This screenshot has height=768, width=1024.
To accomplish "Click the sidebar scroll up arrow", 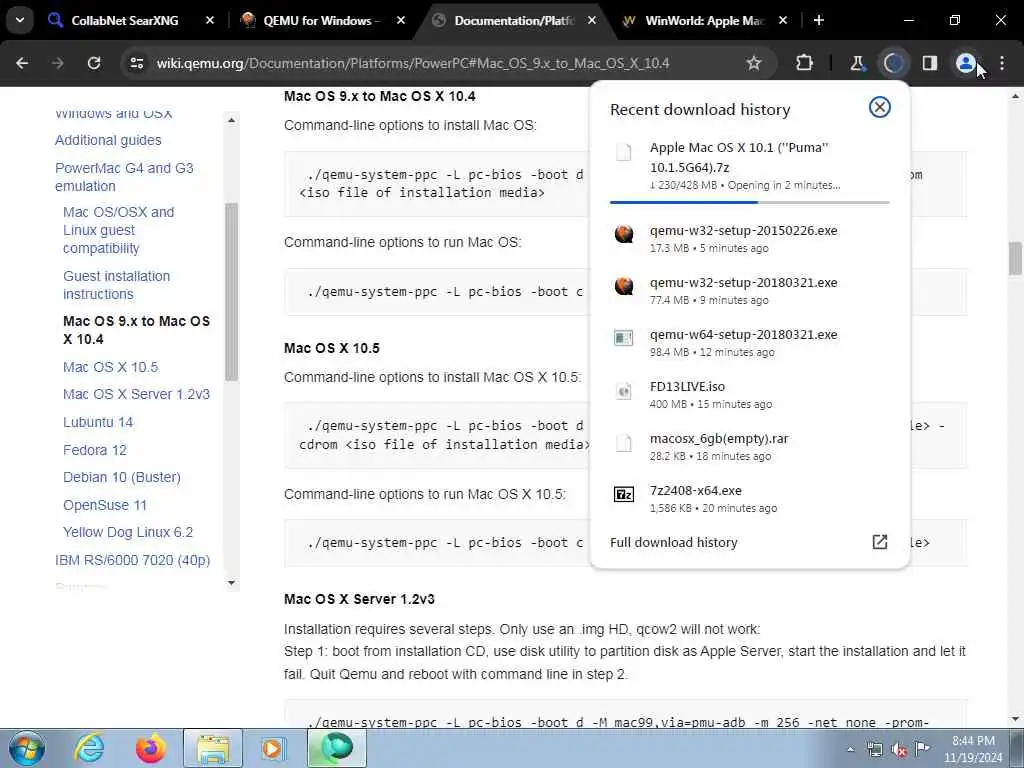I will point(231,120).
